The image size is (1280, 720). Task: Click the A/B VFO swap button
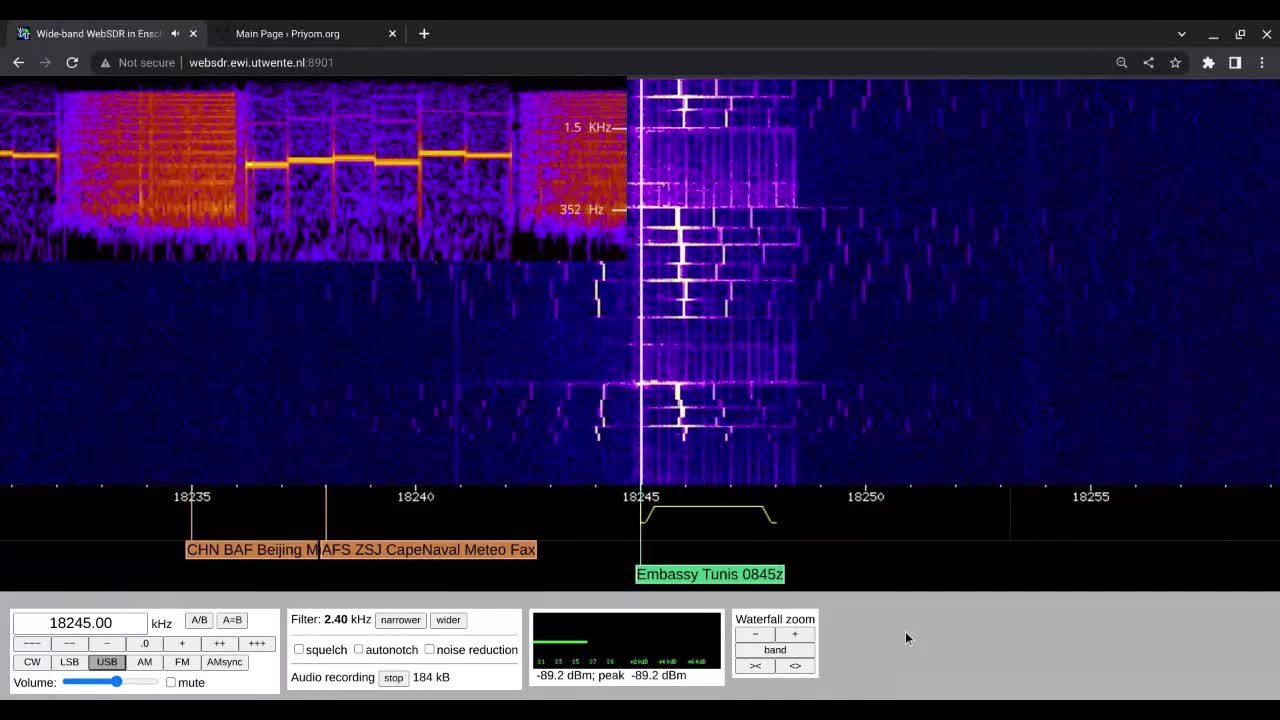tap(199, 620)
